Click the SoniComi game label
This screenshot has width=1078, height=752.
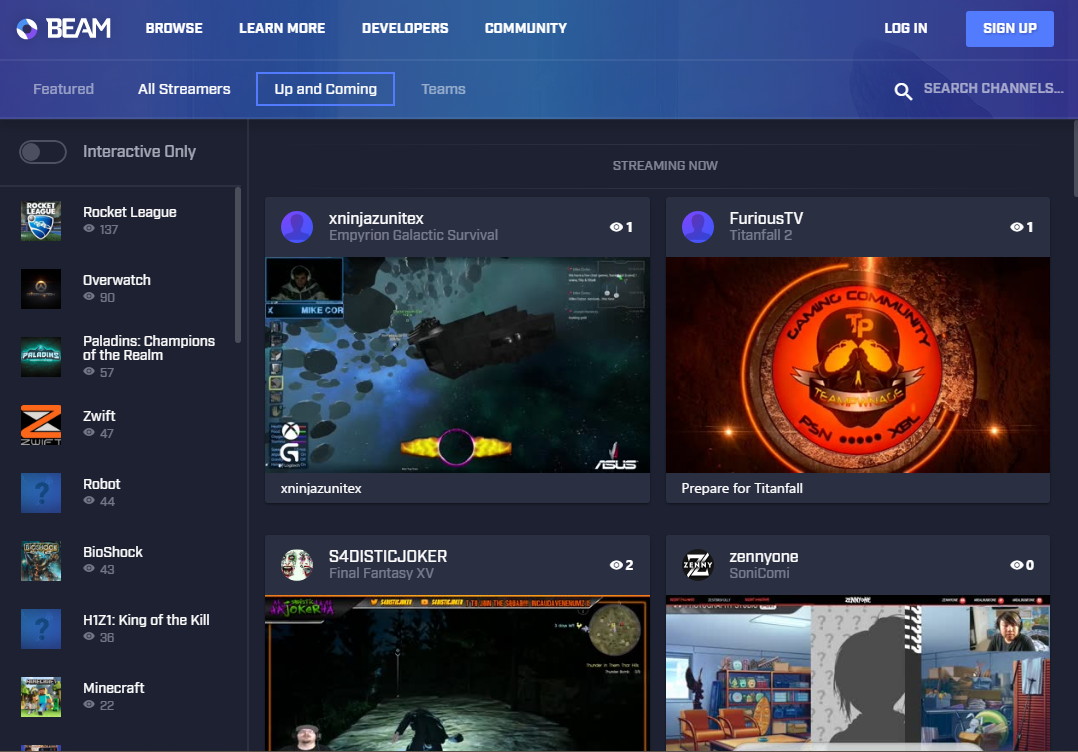[759, 573]
